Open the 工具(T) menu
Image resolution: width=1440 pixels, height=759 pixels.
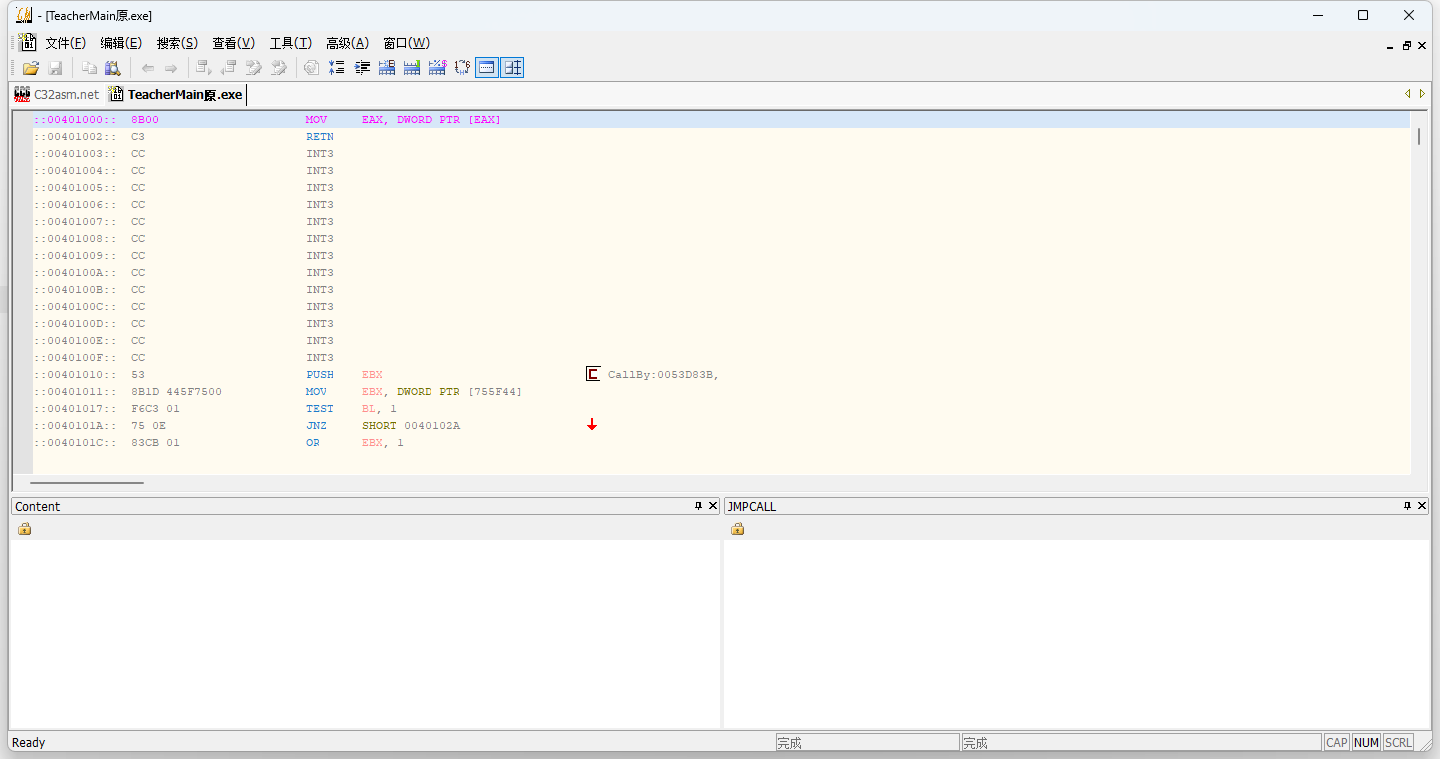point(290,43)
